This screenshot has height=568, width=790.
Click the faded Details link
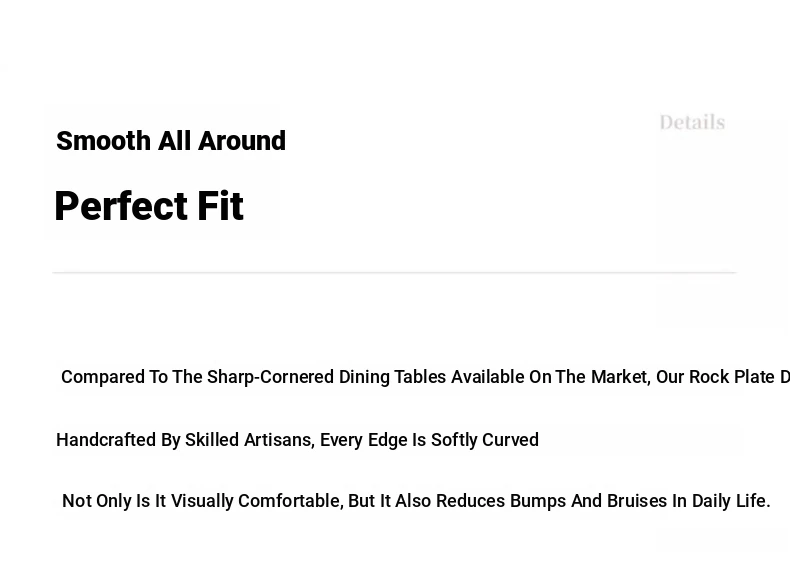[x=692, y=123]
